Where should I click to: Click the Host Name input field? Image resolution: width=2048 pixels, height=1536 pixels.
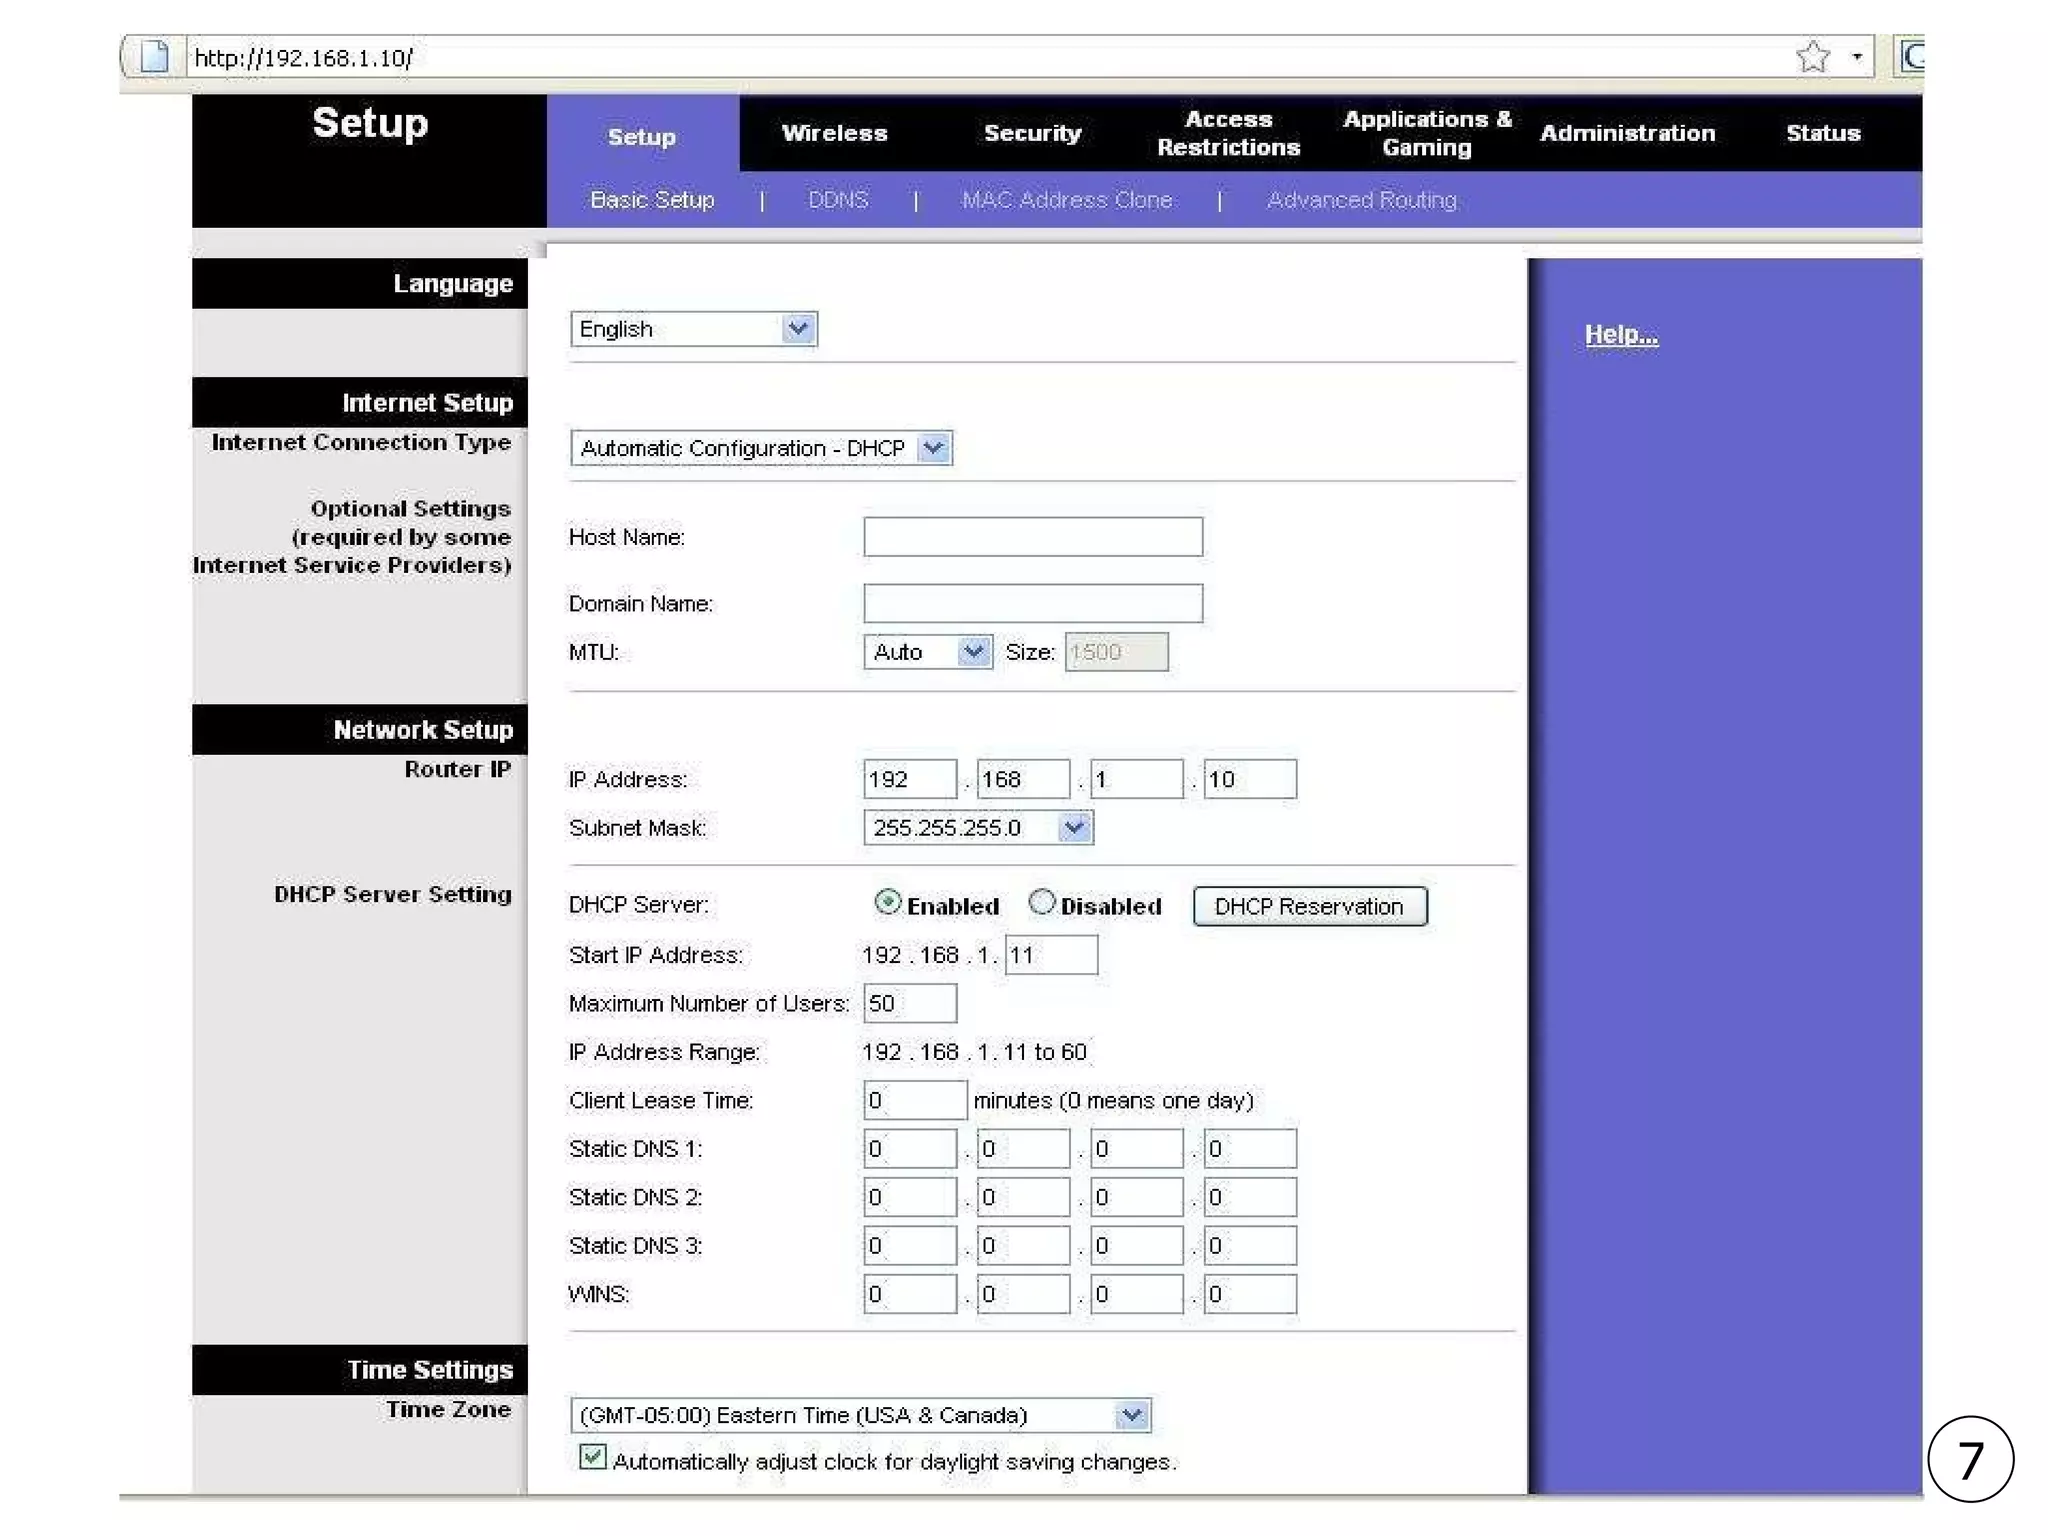[1032, 537]
